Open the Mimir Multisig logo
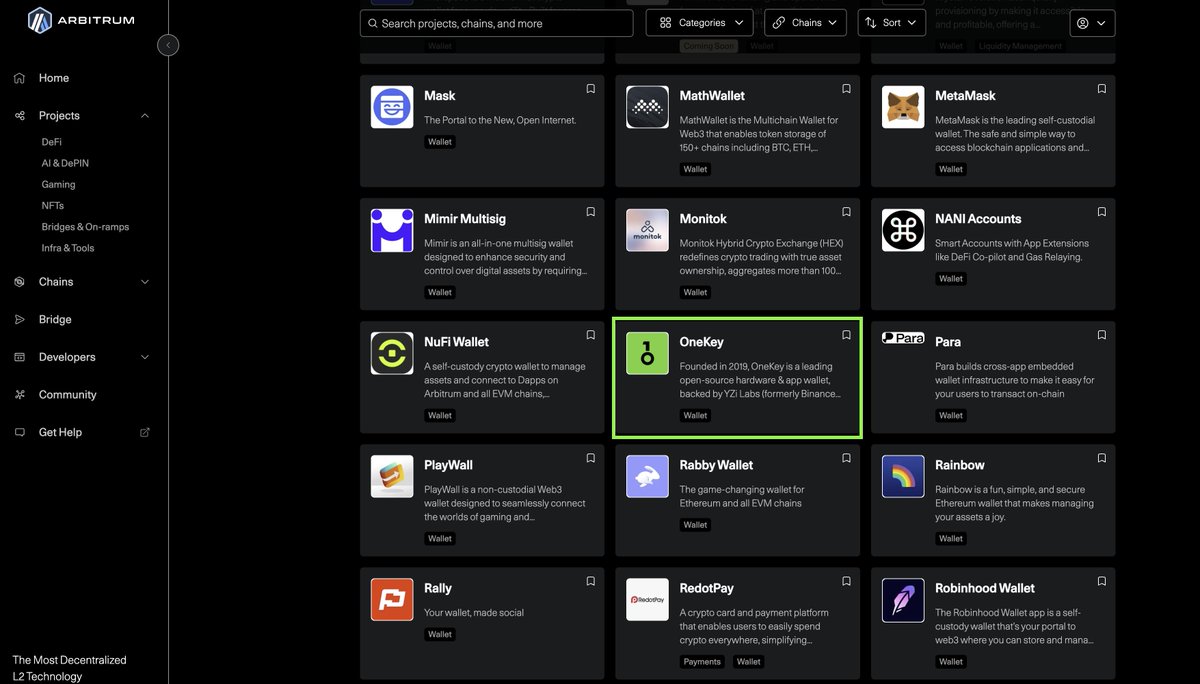Screen dimensions: 1200x684 pos(392,230)
